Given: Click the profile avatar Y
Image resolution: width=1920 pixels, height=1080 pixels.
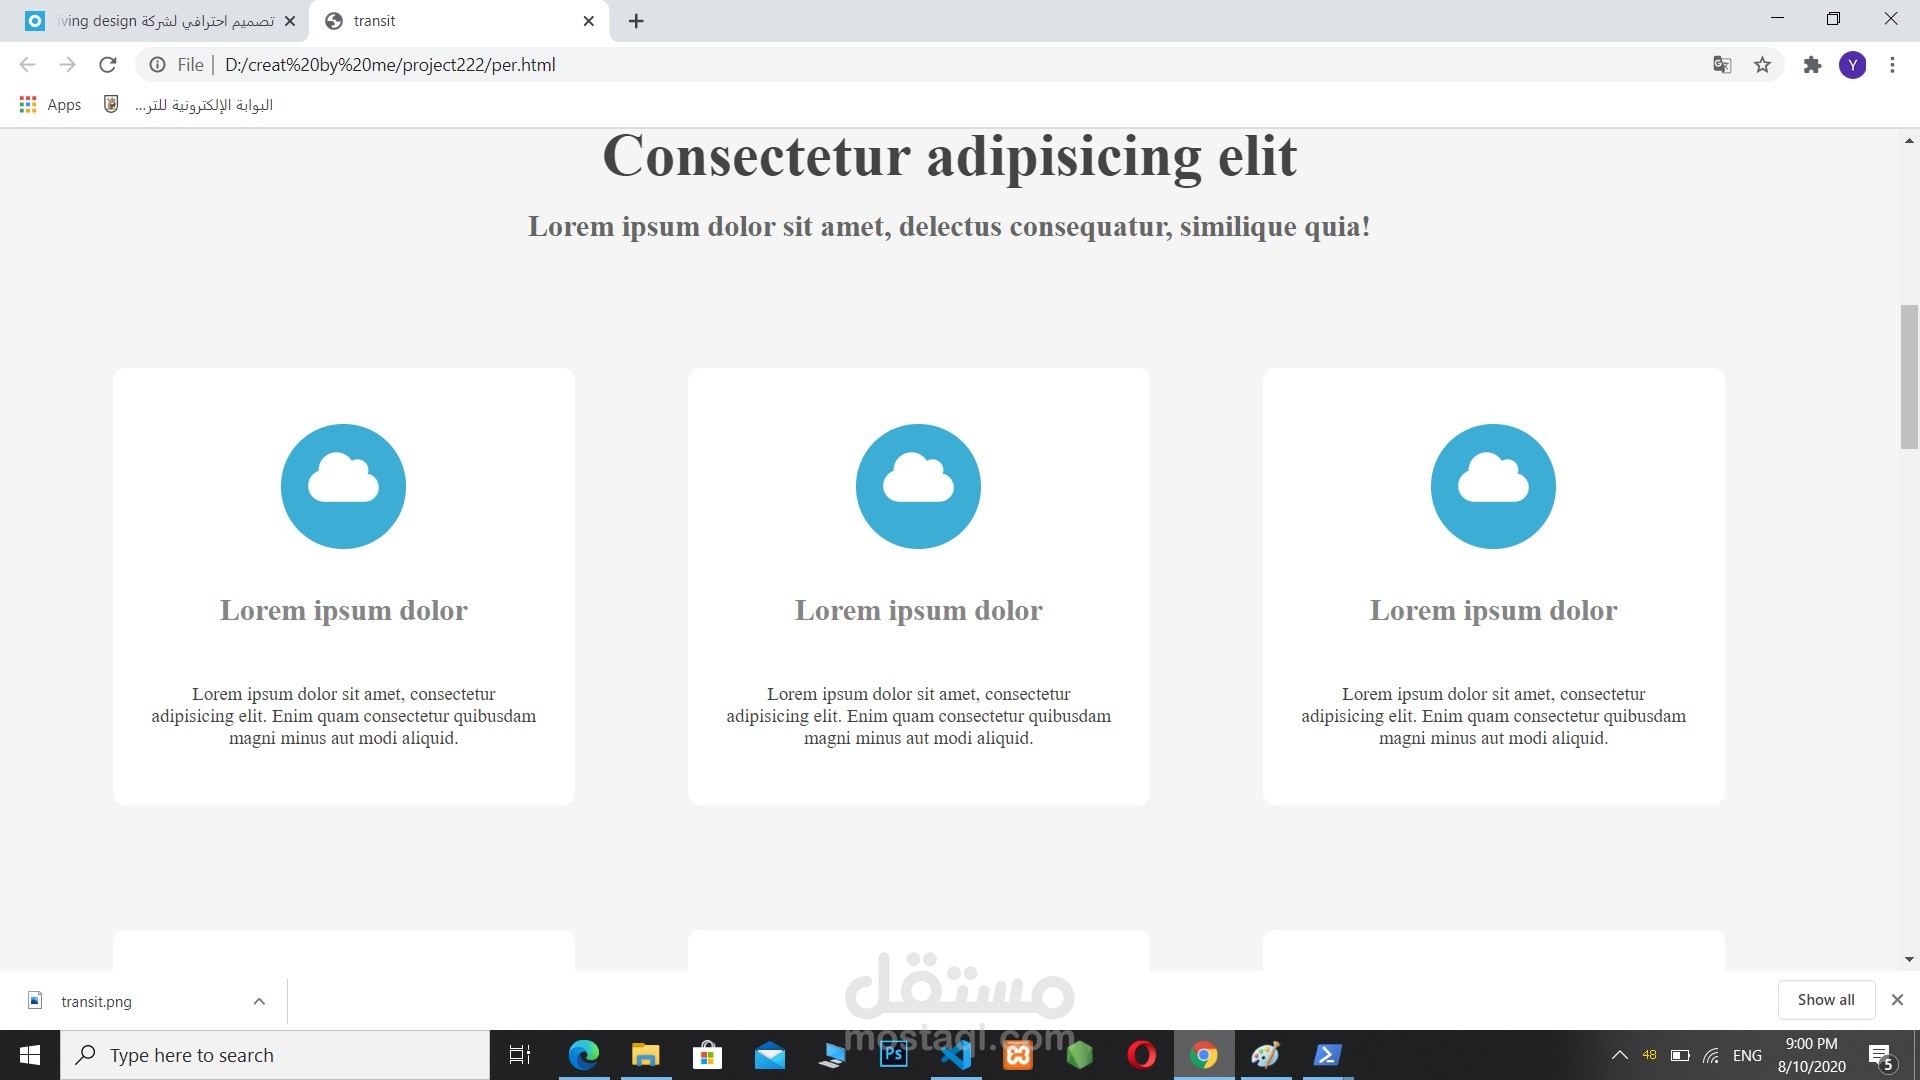Looking at the screenshot, I should 1852,65.
